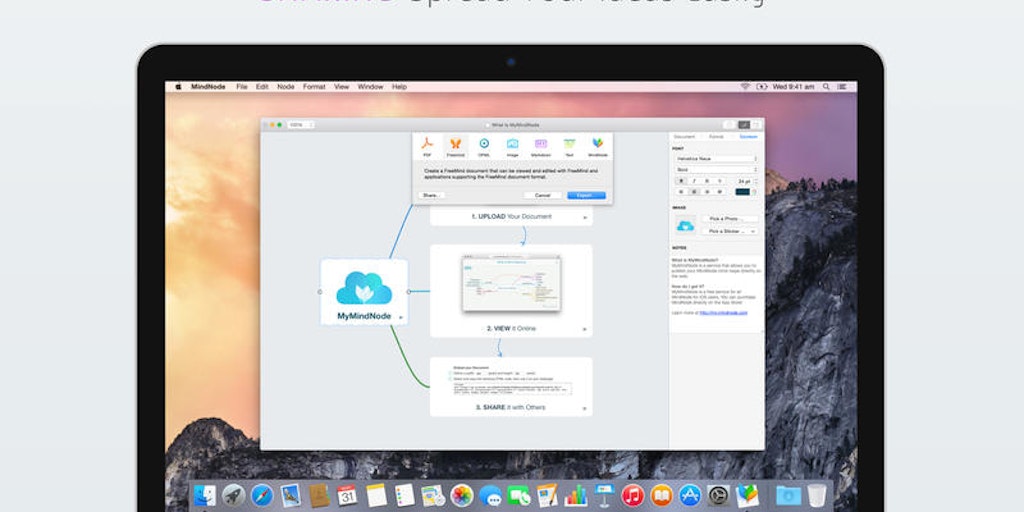The width and height of the screenshot is (1024, 512).
Task: Select FreeMind export format icon
Action: coord(455,145)
